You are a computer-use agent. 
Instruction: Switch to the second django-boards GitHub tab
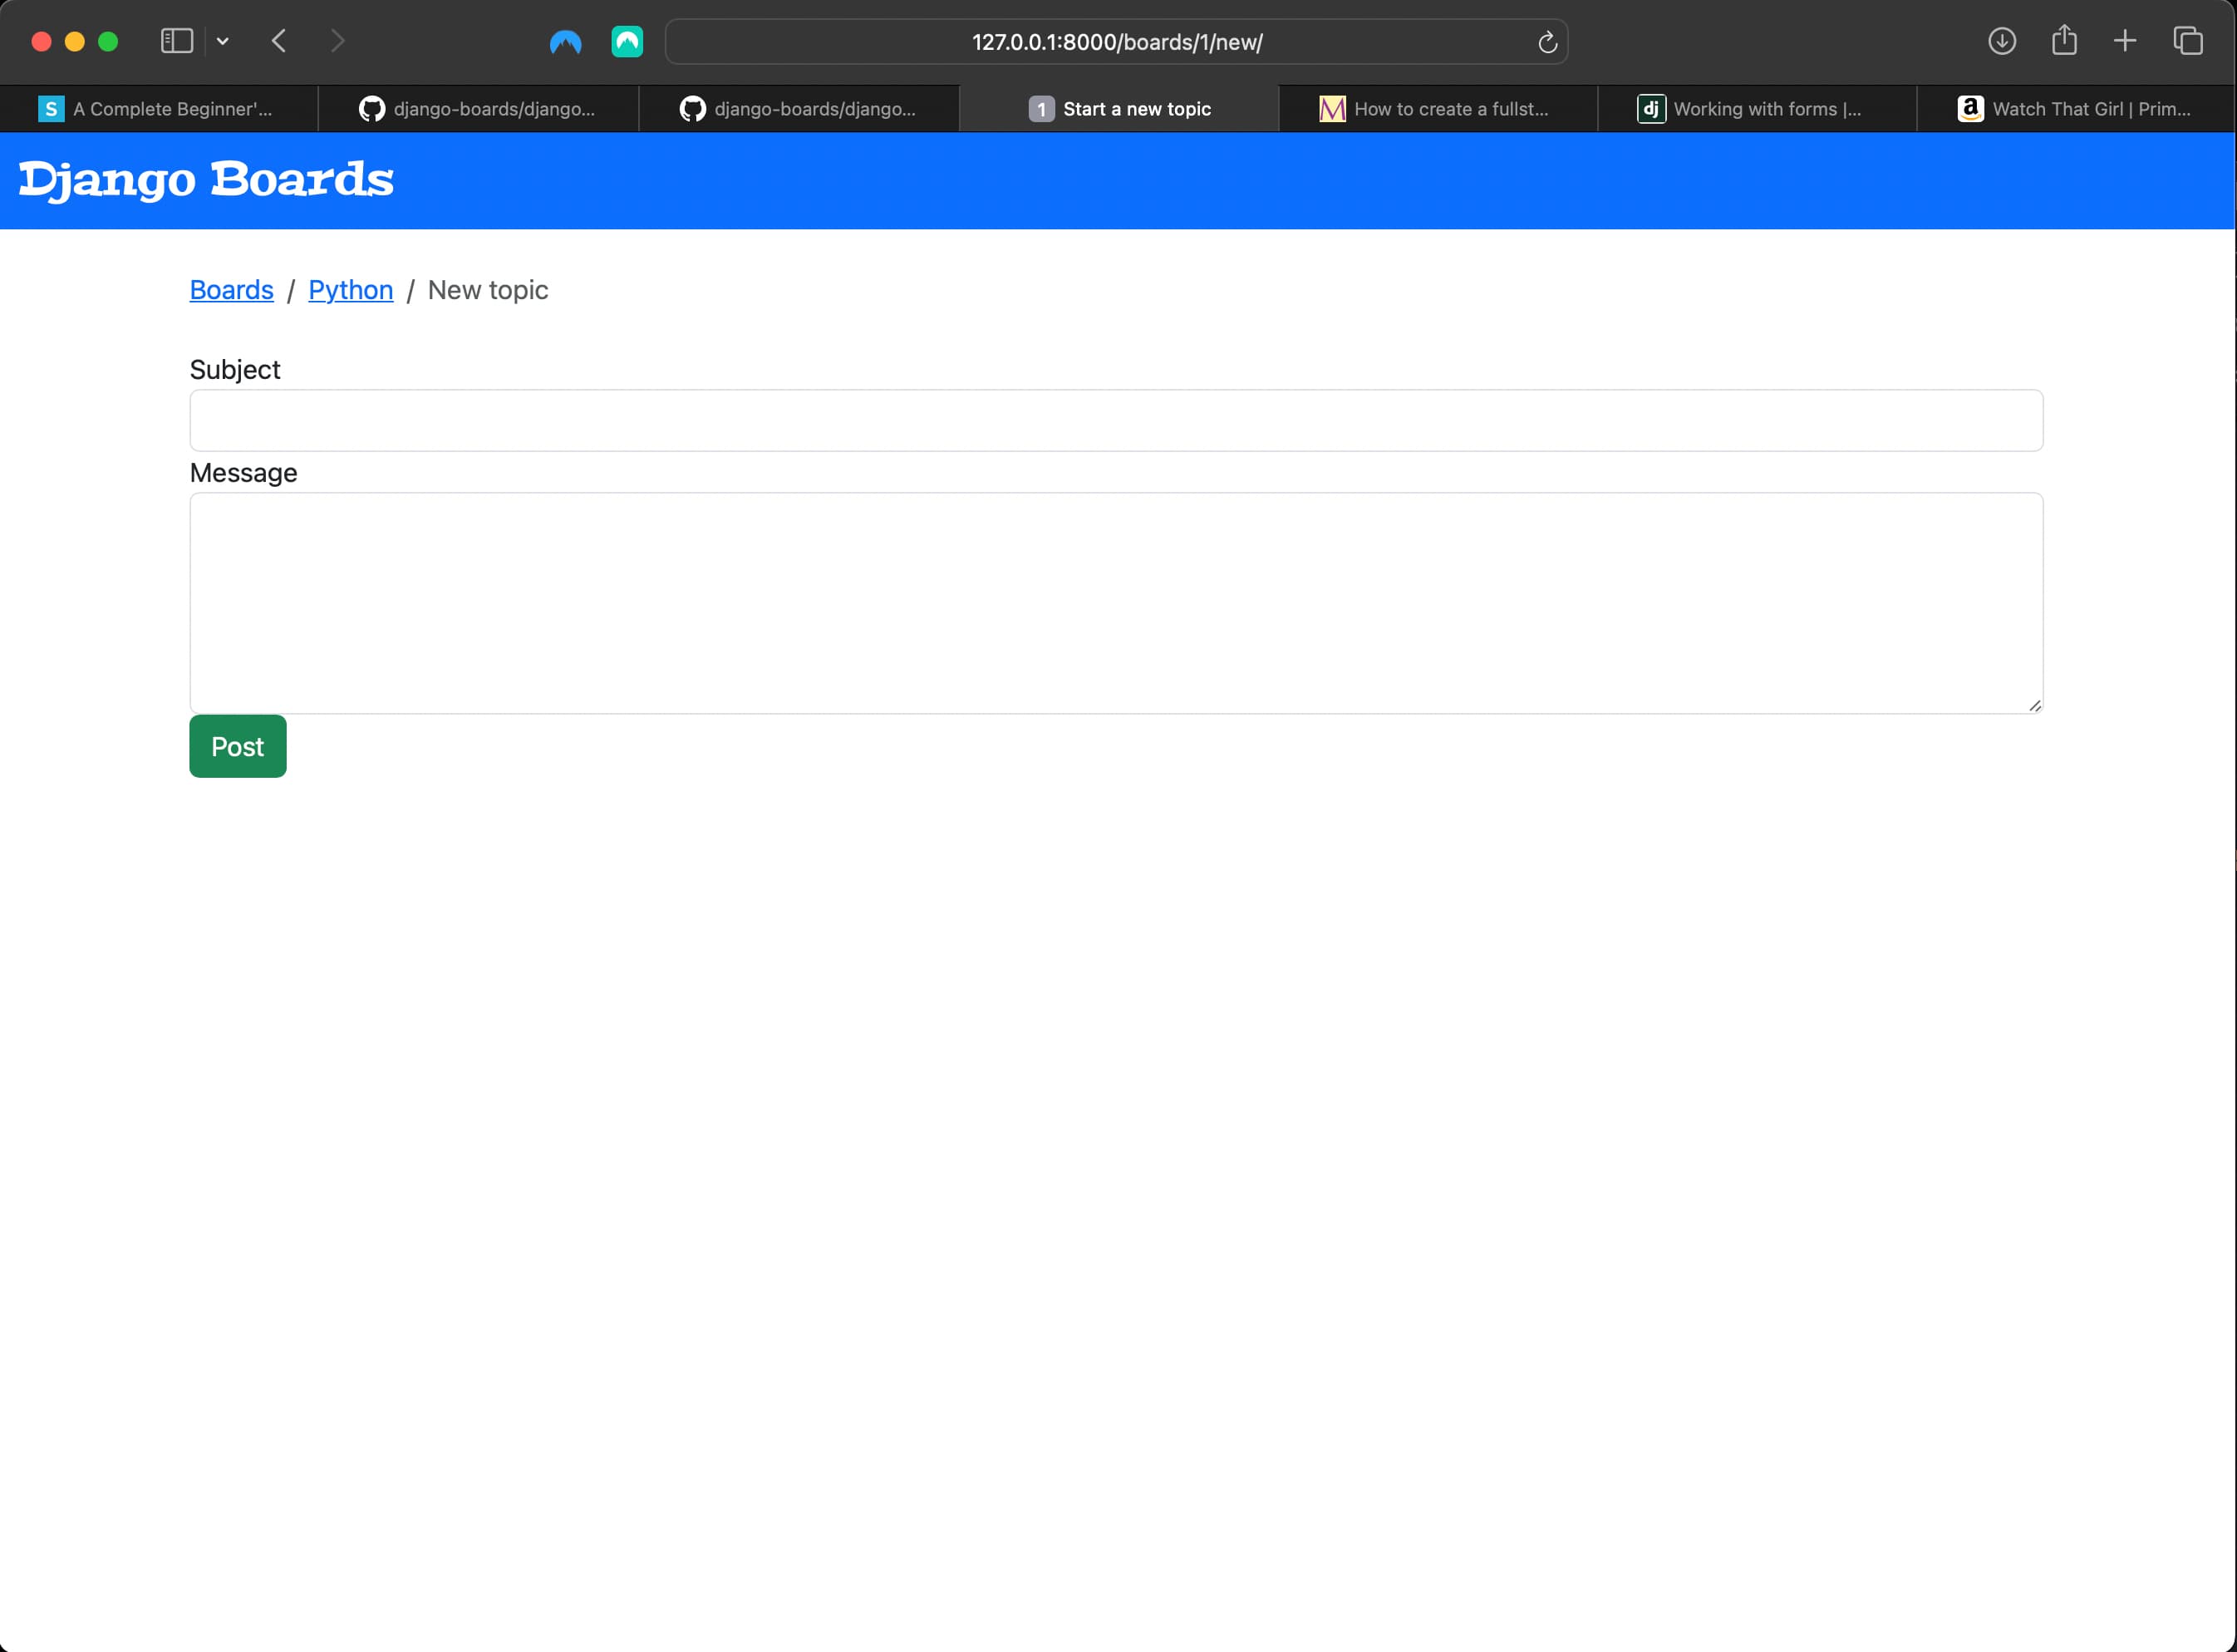tap(798, 109)
